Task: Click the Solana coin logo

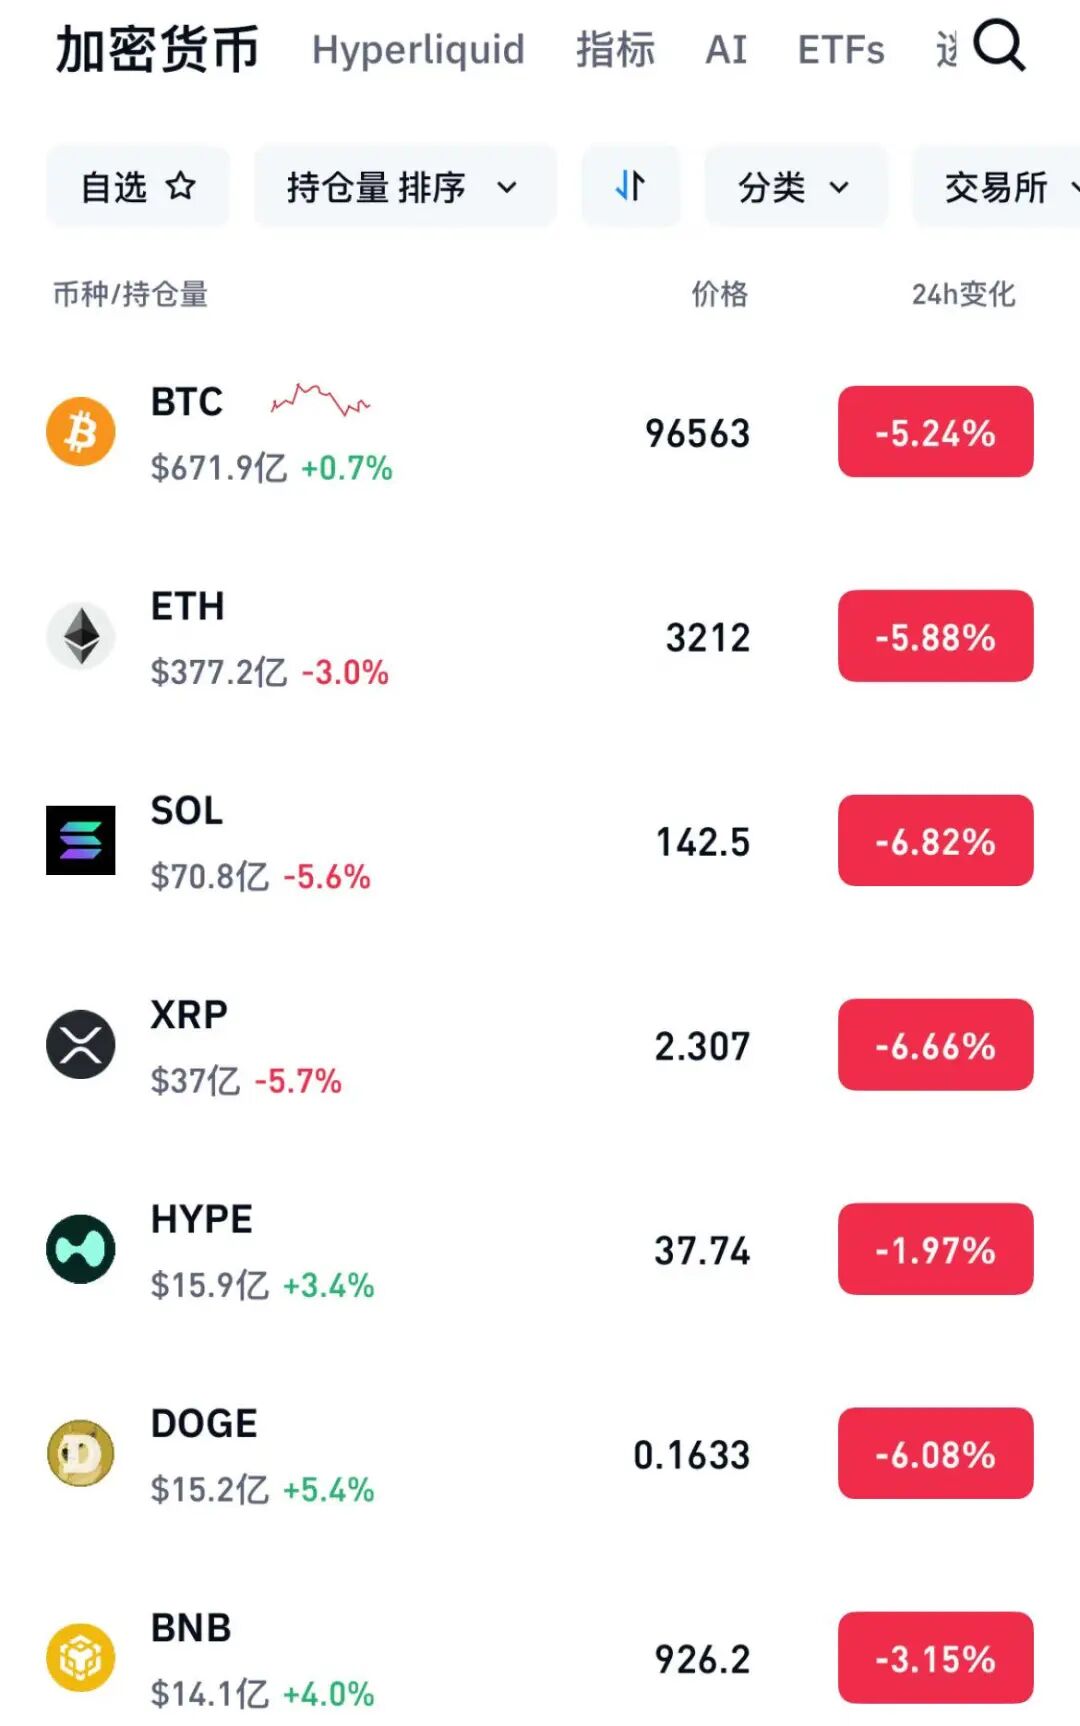Action: [x=81, y=840]
